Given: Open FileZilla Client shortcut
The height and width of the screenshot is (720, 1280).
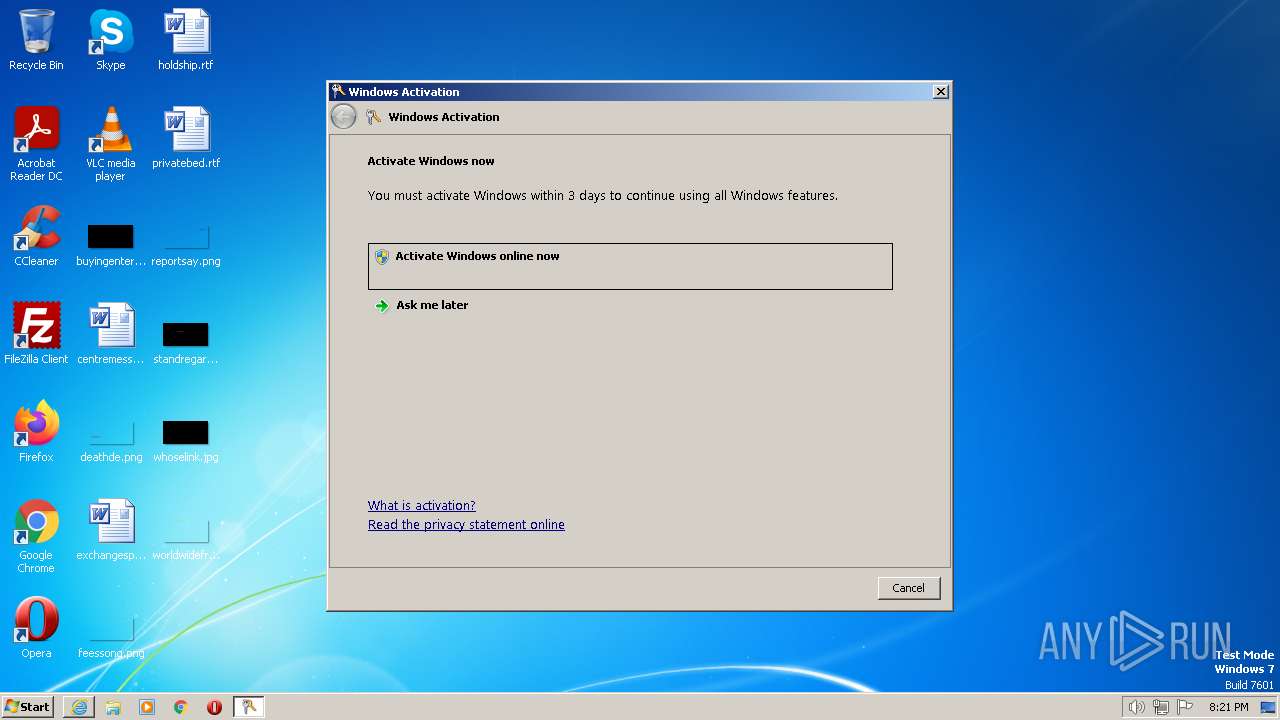Looking at the screenshot, I should tap(36, 334).
